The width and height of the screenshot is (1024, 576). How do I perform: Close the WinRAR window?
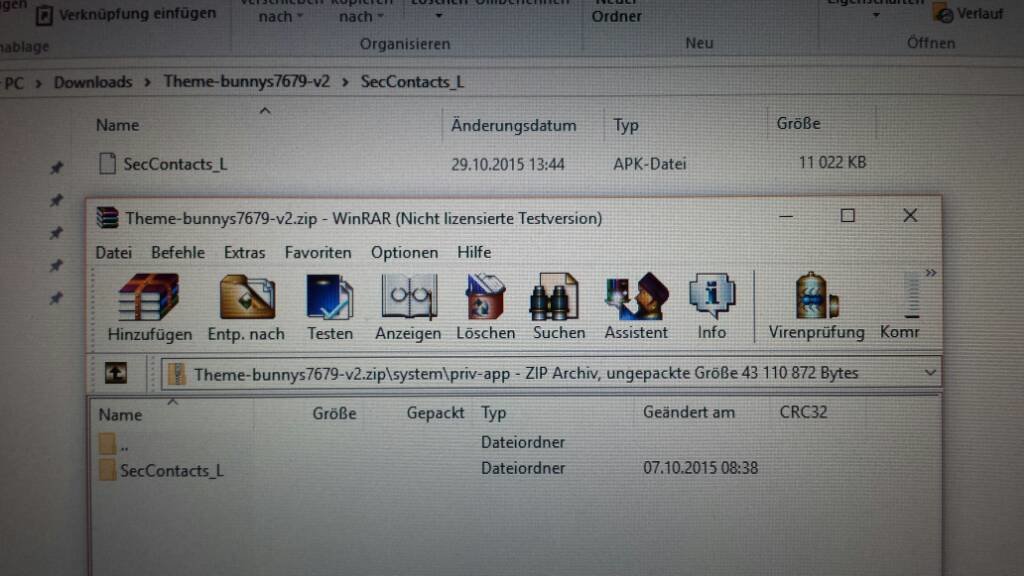(x=910, y=216)
